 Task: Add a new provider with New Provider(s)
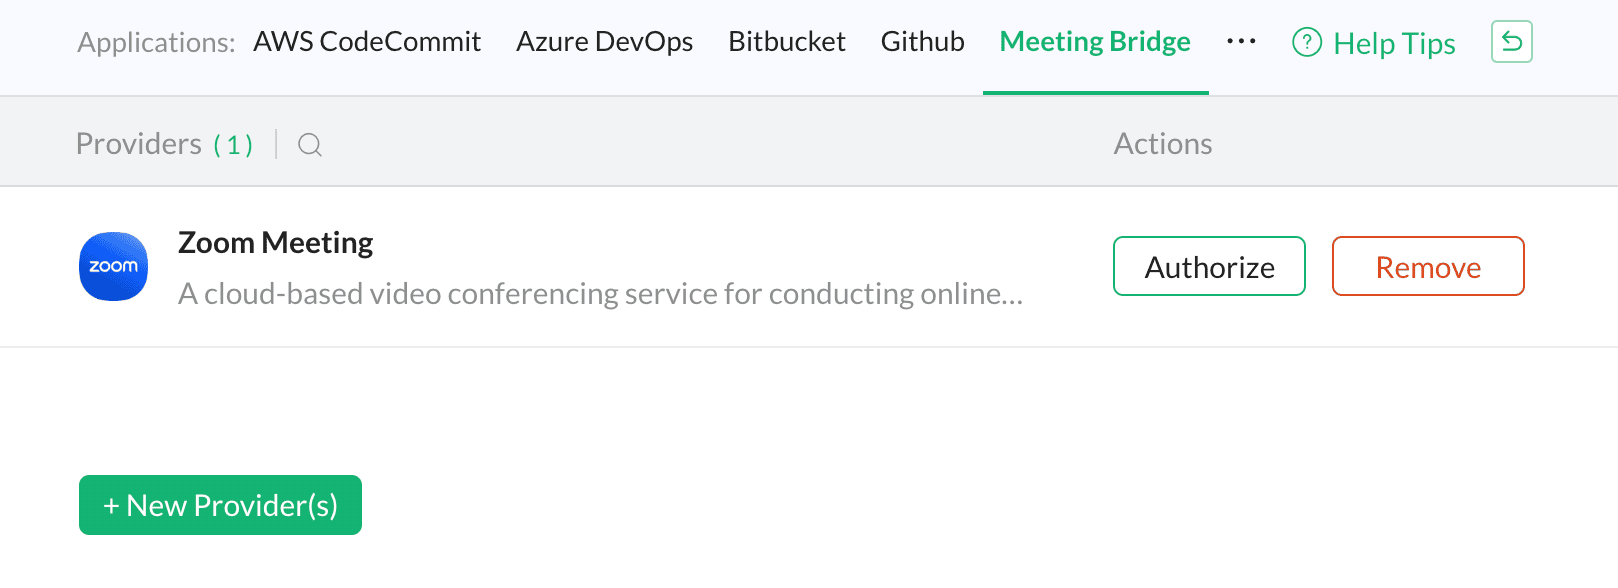click(220, 505)
